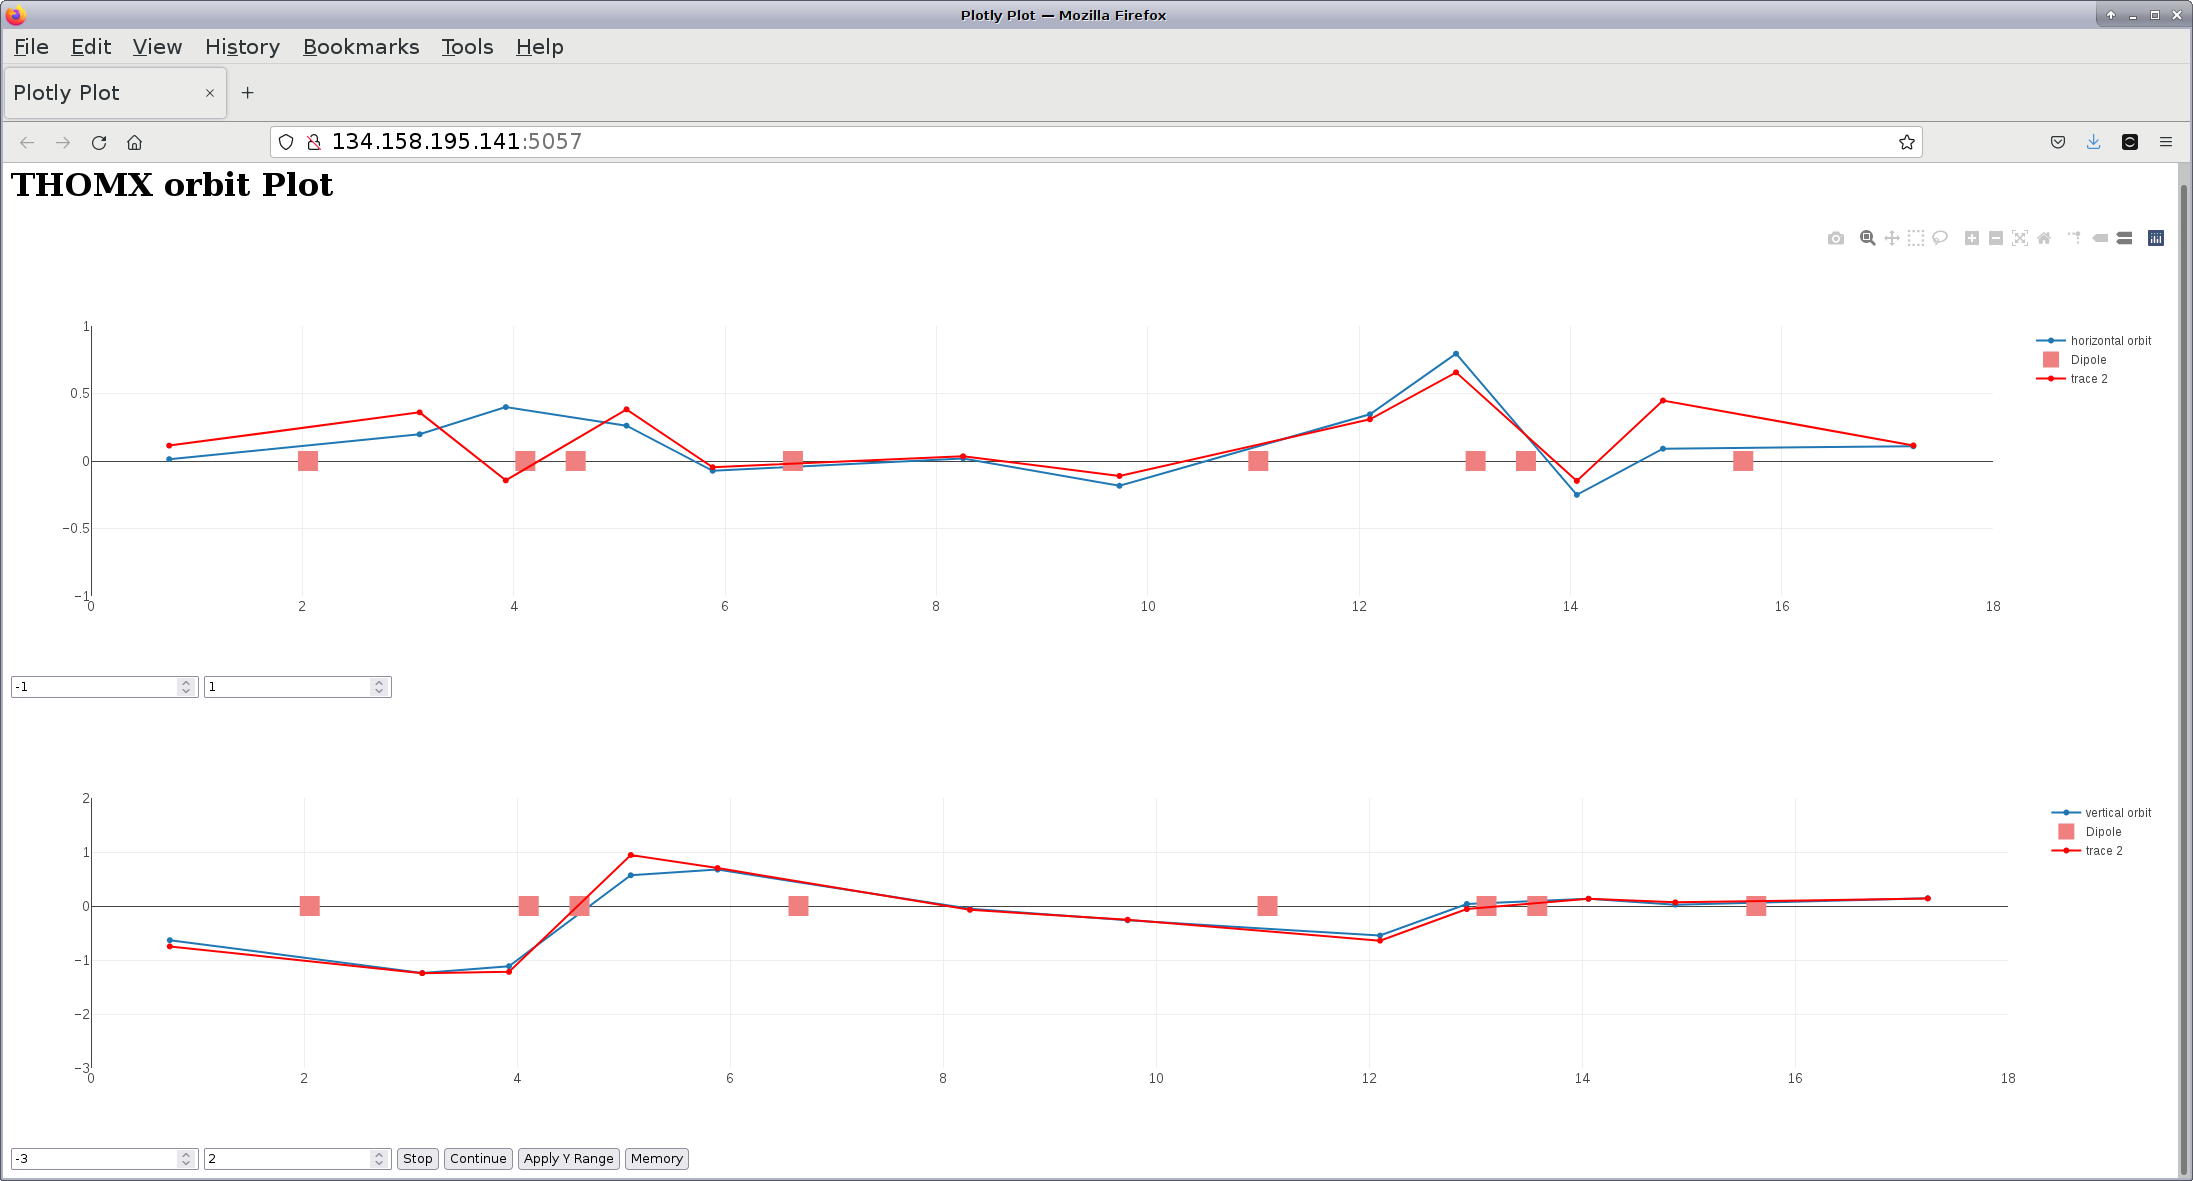The height and width of the screenshot is (1181, 2193).
Task: Activate the Pan tool in modebar
Action: pyautogui.click(x=1891, y=238)
